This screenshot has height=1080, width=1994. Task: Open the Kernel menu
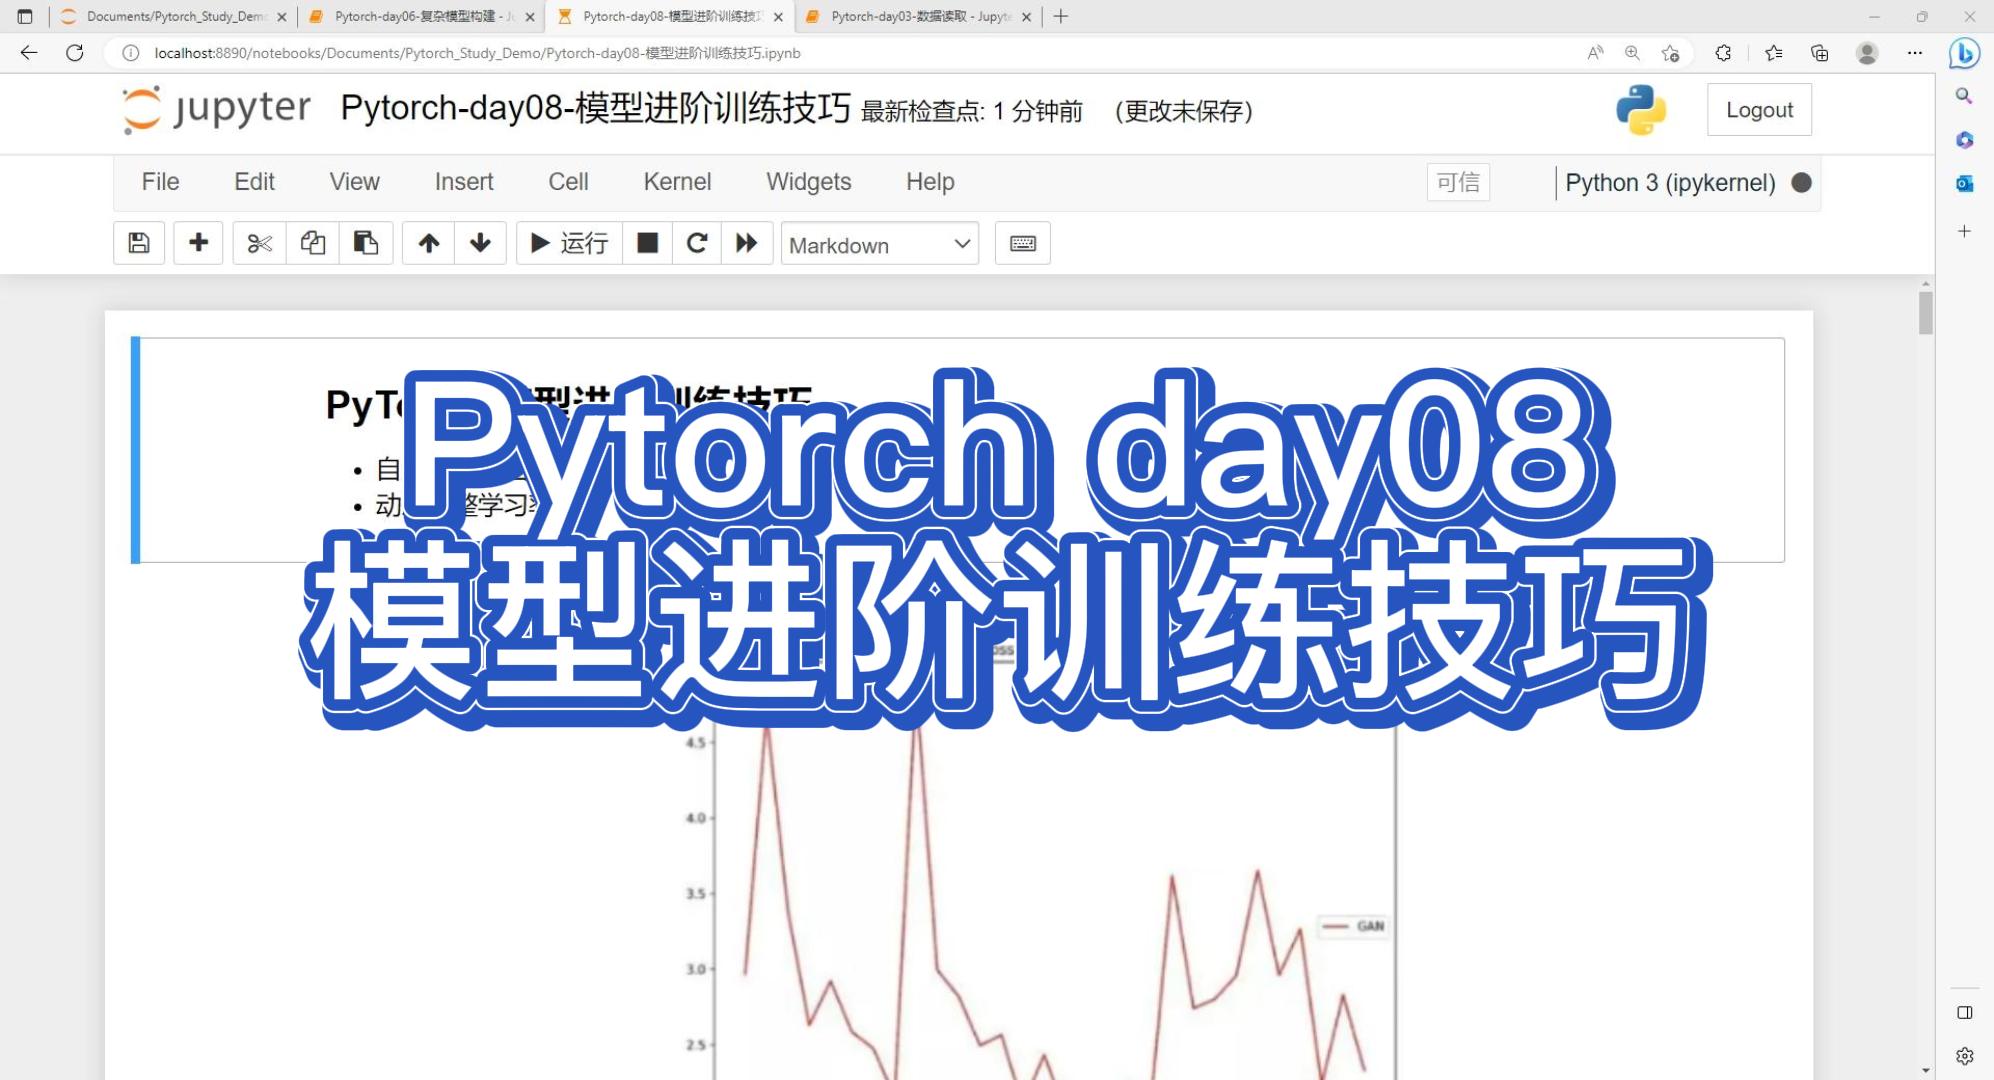[x=677, y=182]
